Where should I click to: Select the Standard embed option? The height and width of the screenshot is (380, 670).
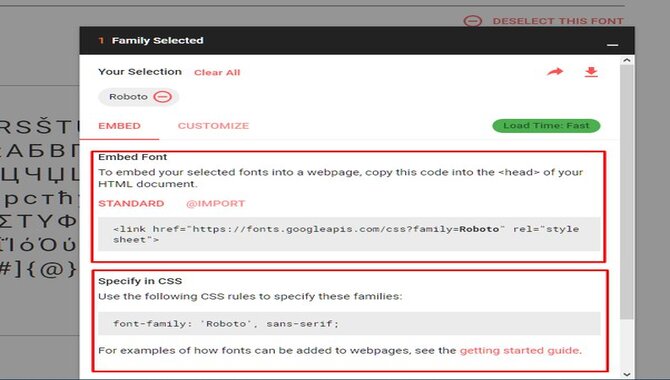coord(131,203)
